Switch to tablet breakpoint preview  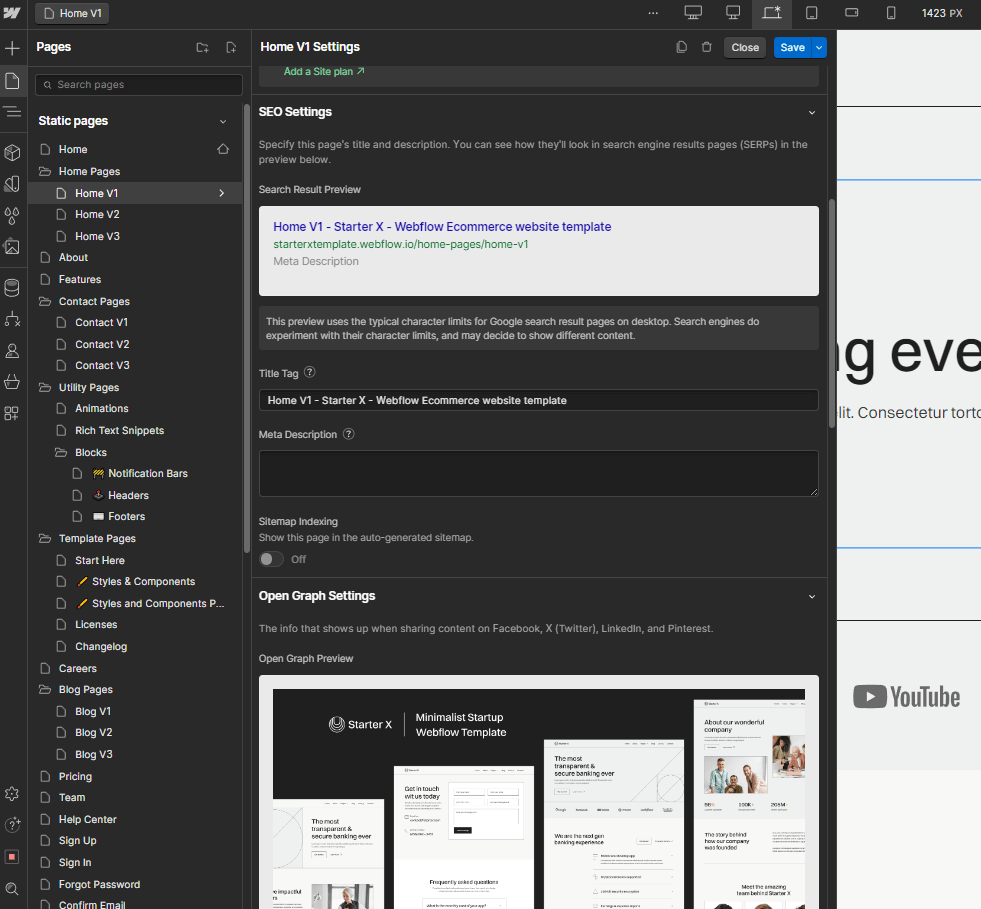[x=811, y=13]
